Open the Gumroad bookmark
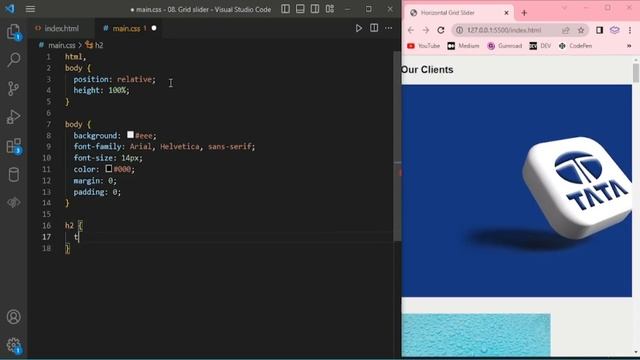 (x=504, y=46)
